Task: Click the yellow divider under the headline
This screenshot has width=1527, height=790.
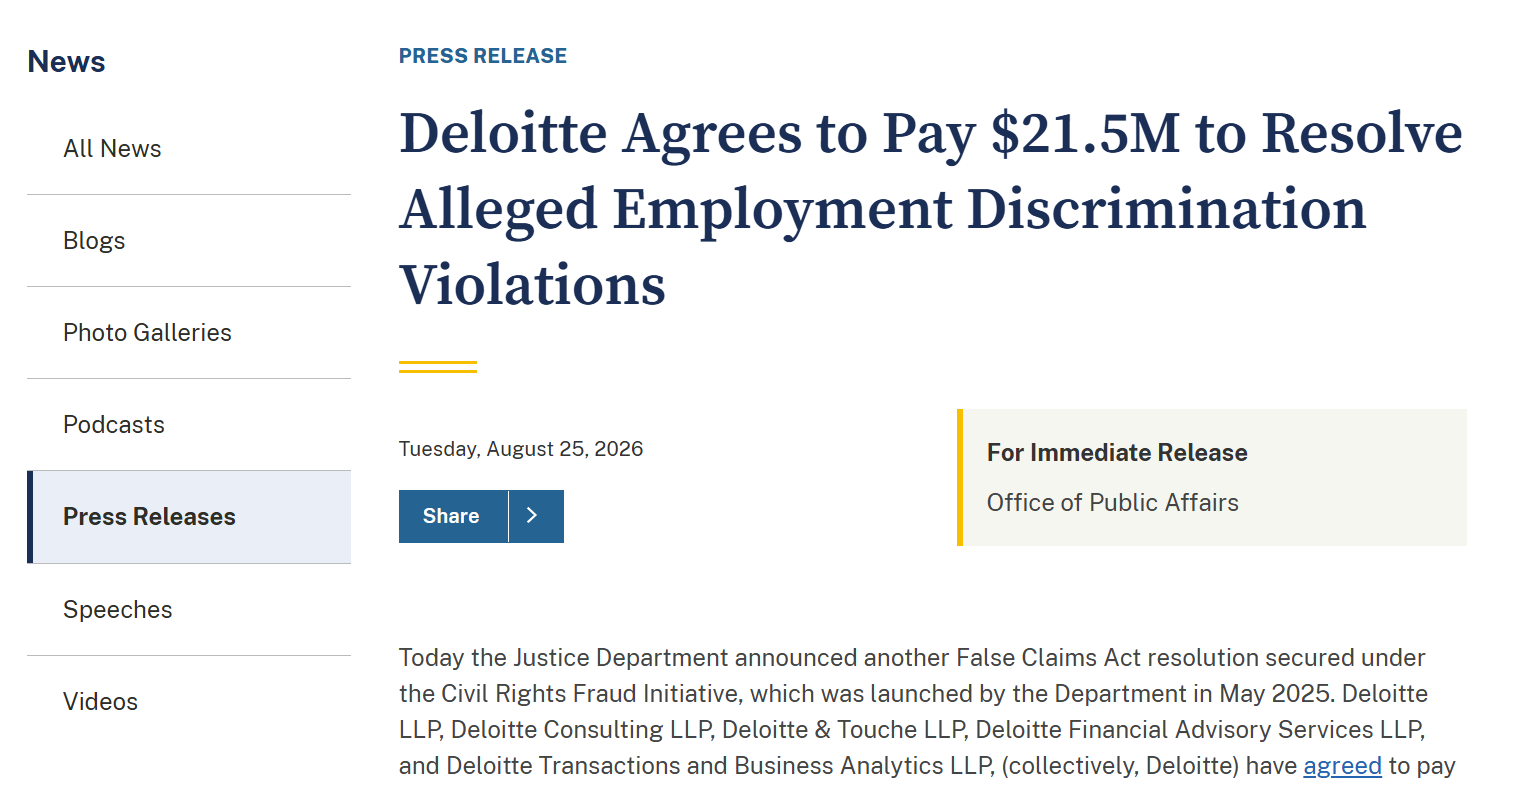Action: point(438,367)
